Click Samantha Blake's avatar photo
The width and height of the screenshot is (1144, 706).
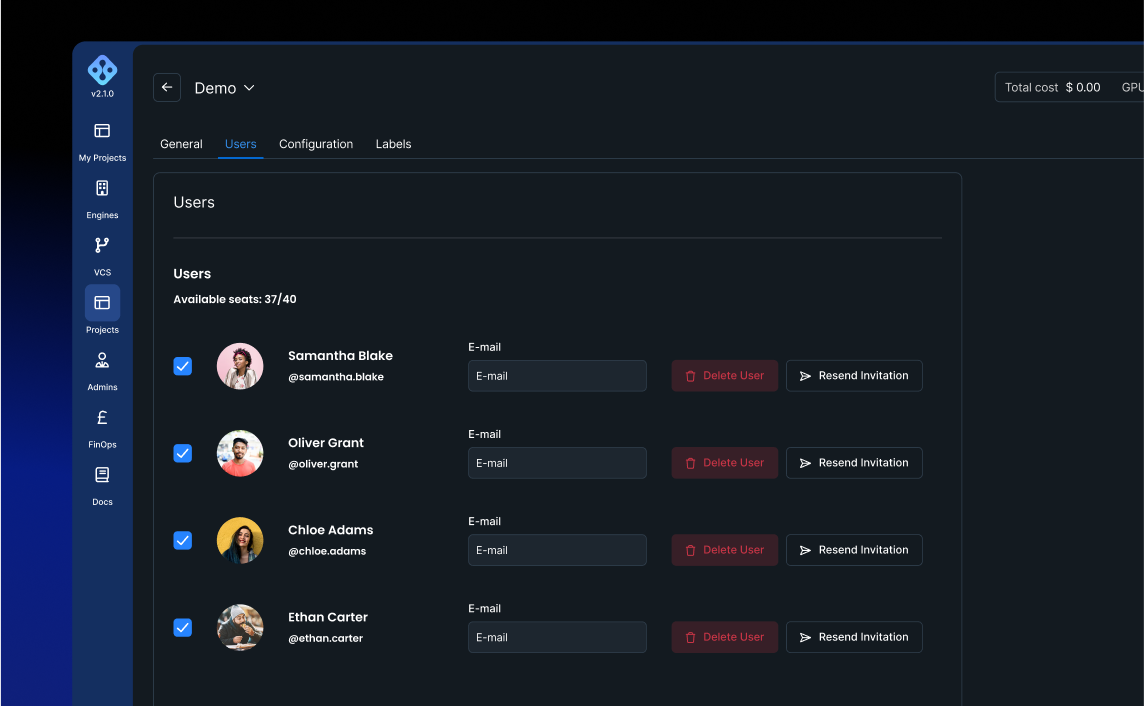[240, 366]
